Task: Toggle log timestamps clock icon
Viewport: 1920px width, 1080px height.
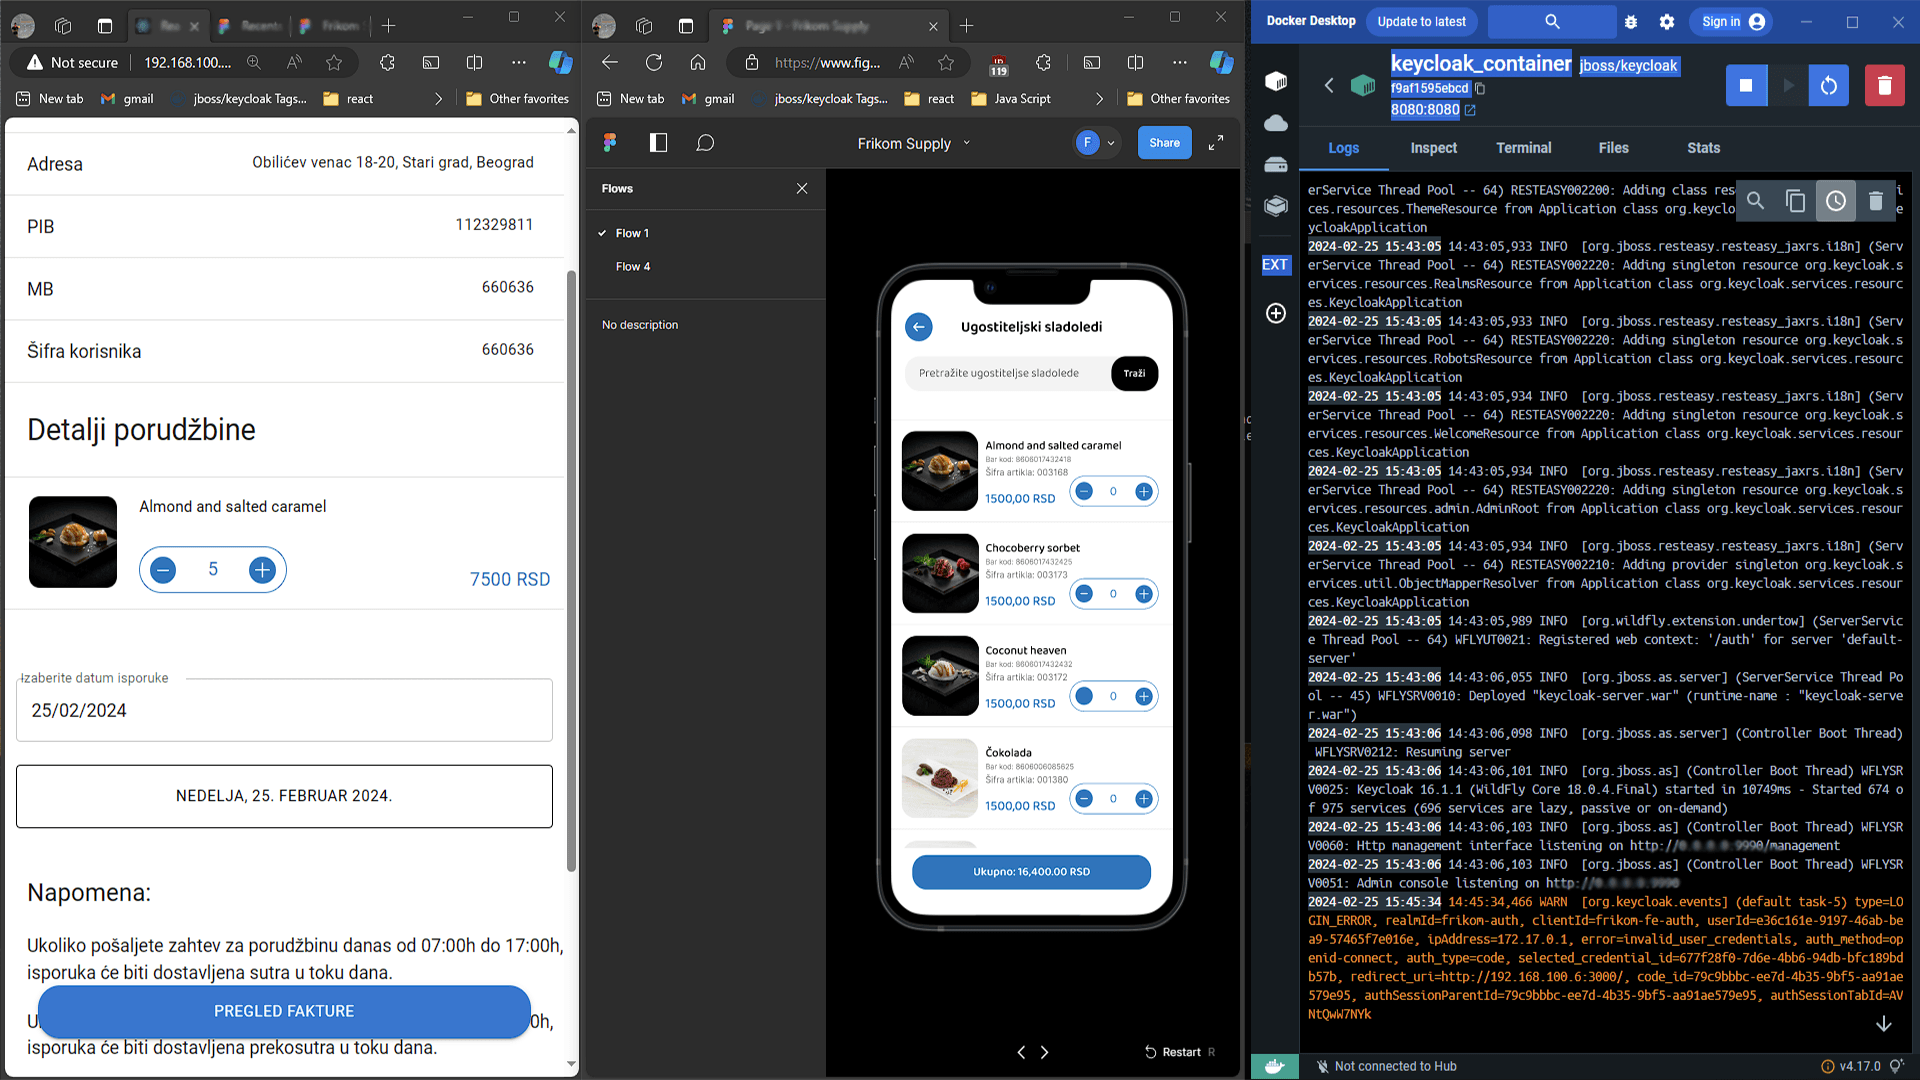Action: (1835, 201)
